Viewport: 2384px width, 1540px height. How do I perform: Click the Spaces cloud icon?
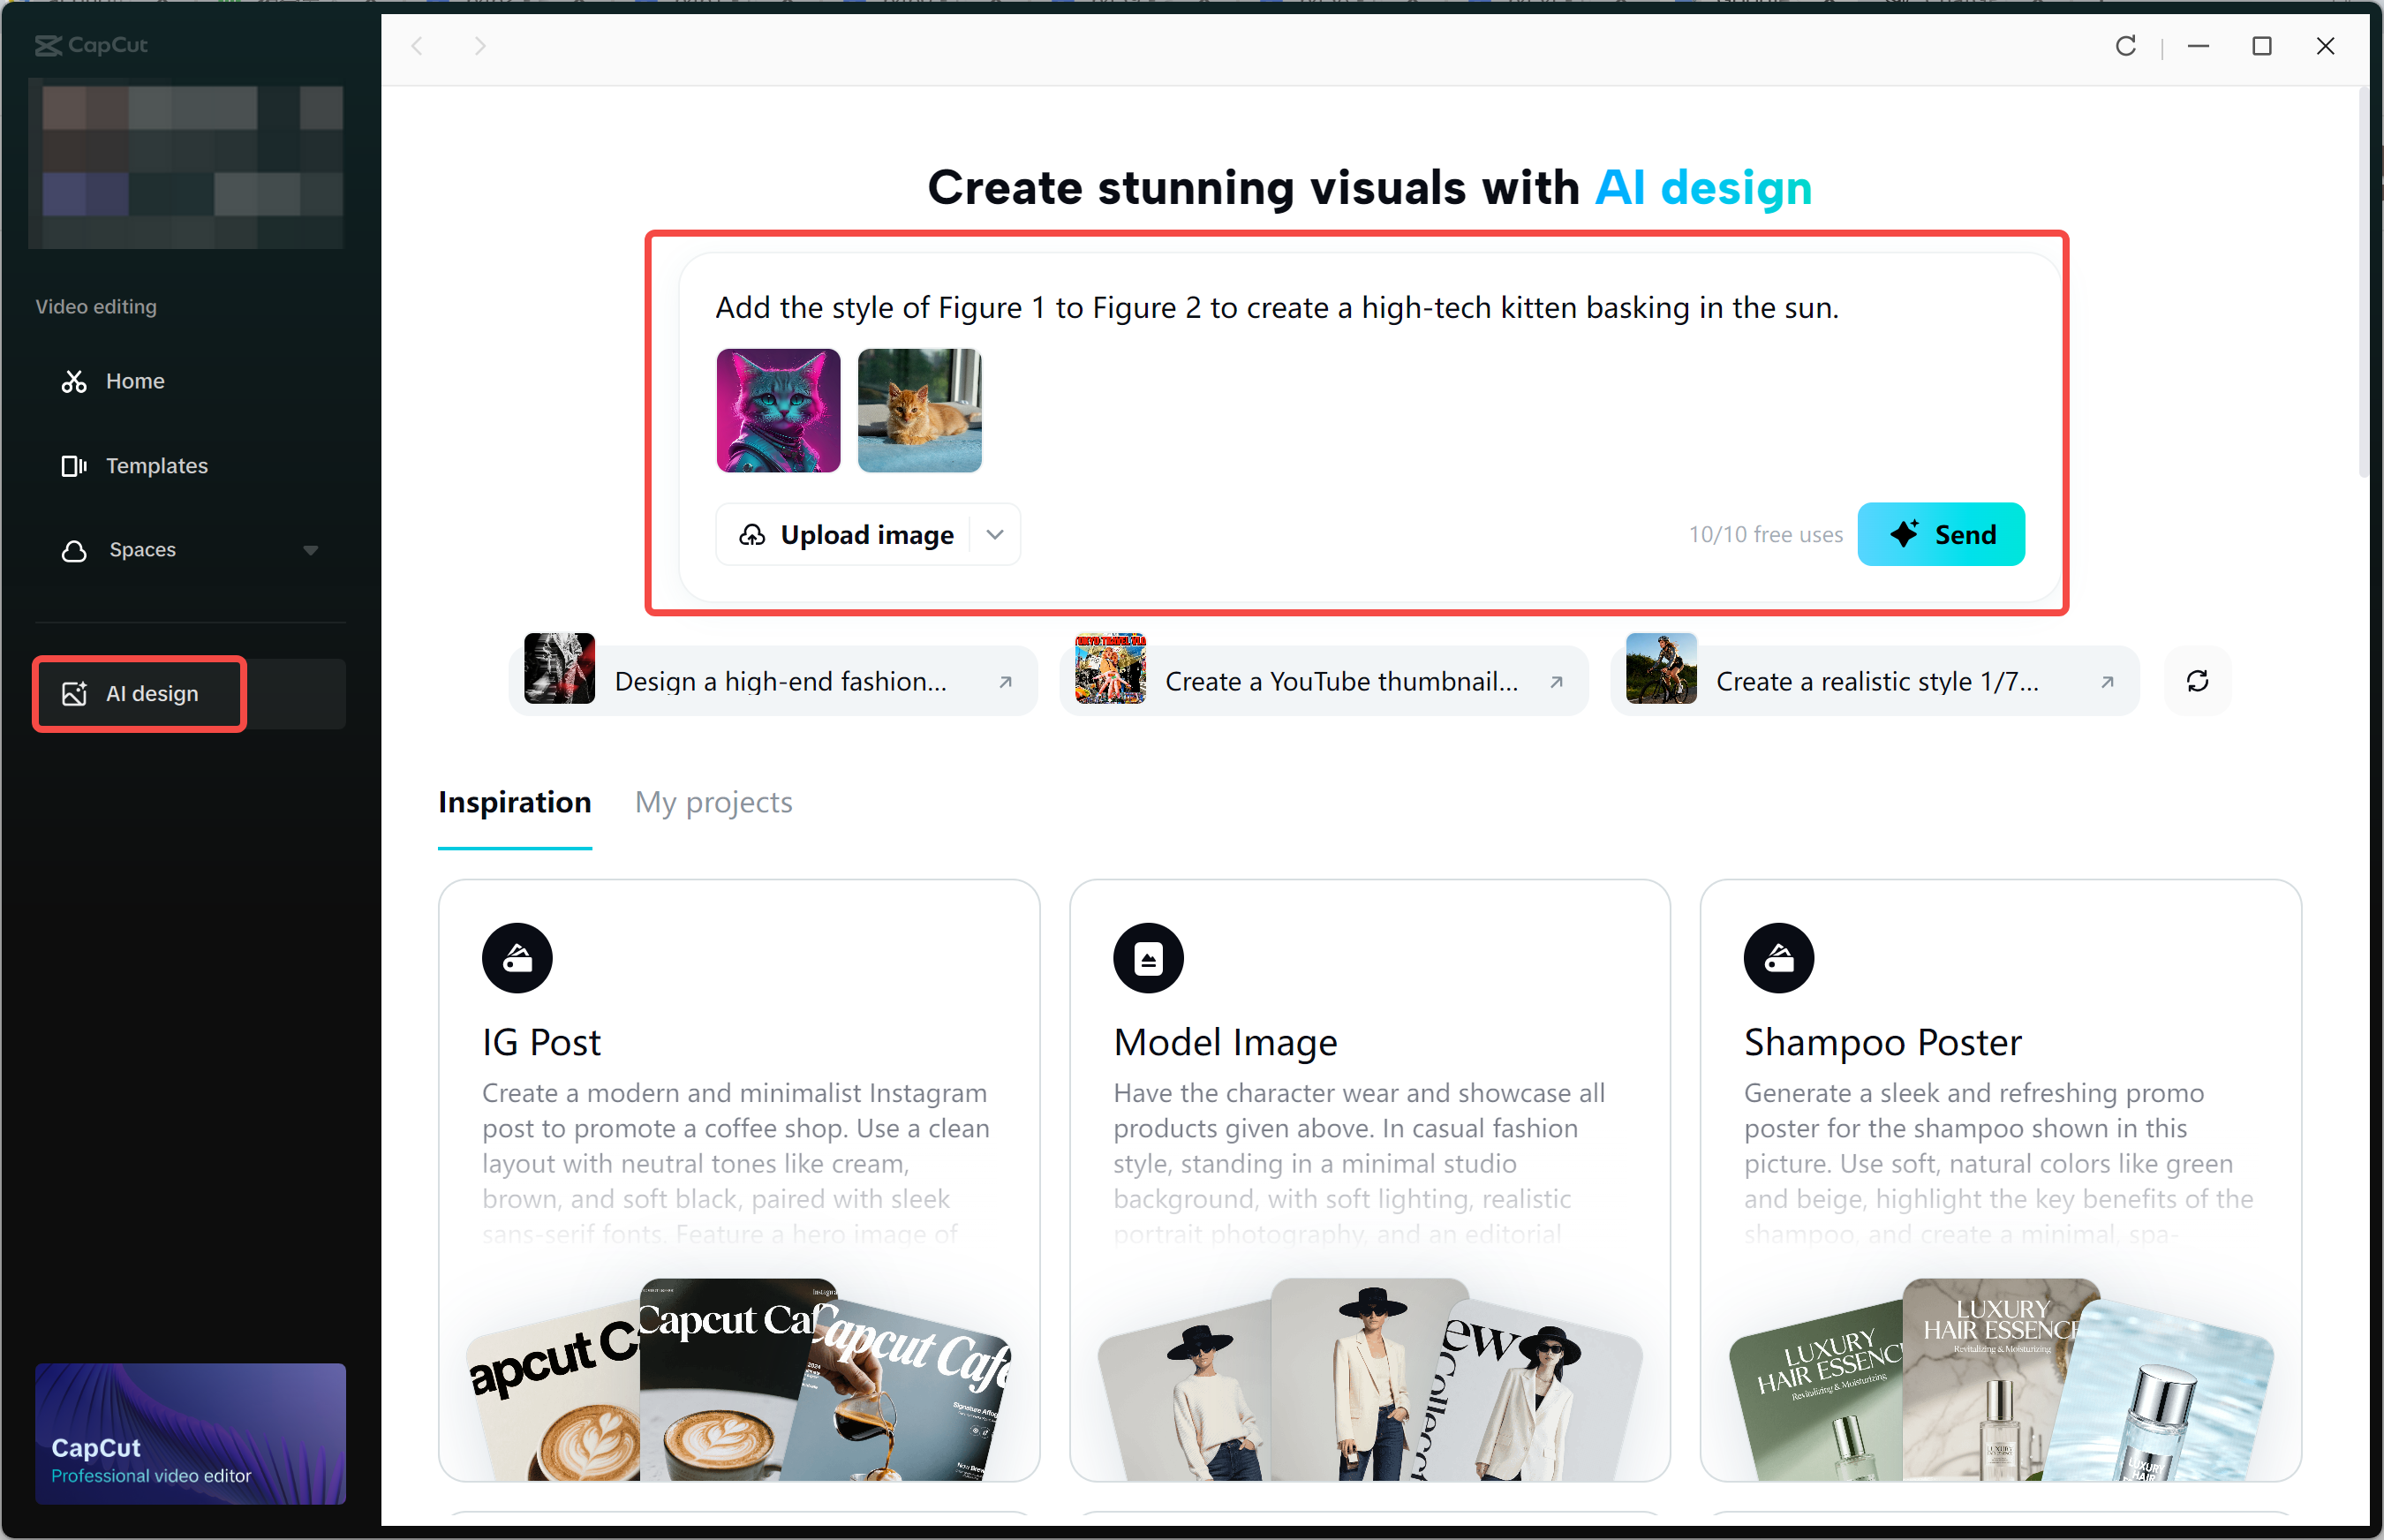[x=74, y=550]
